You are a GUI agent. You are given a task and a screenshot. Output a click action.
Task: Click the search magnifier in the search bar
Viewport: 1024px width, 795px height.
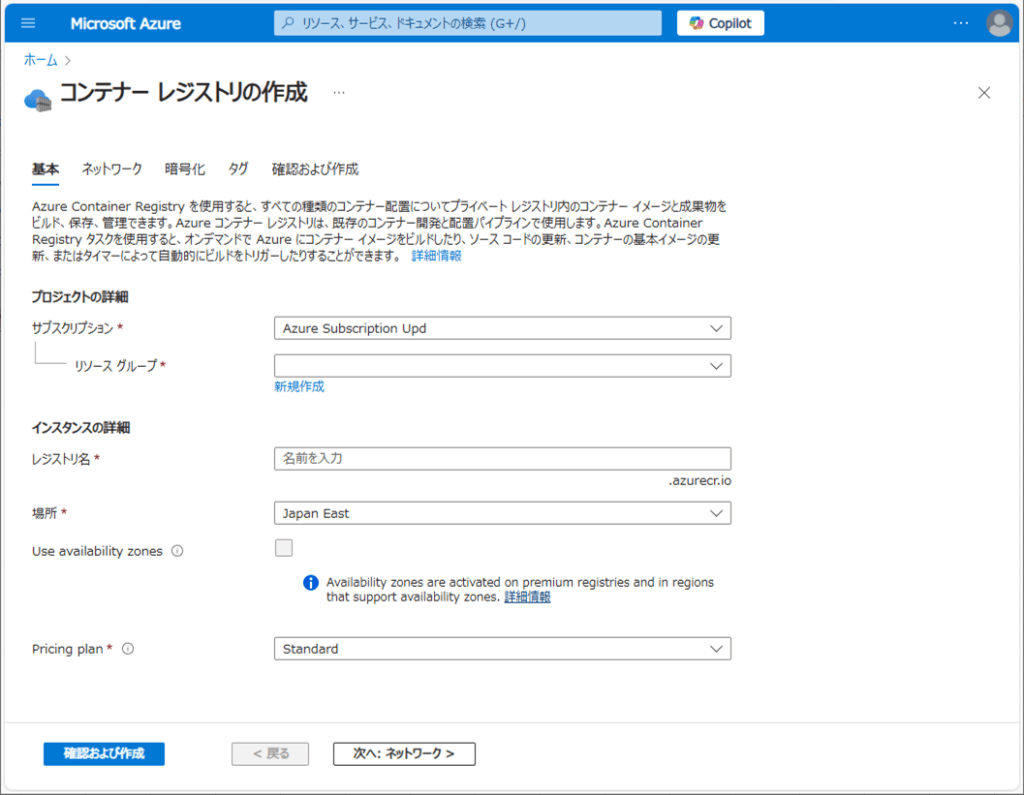287,22
